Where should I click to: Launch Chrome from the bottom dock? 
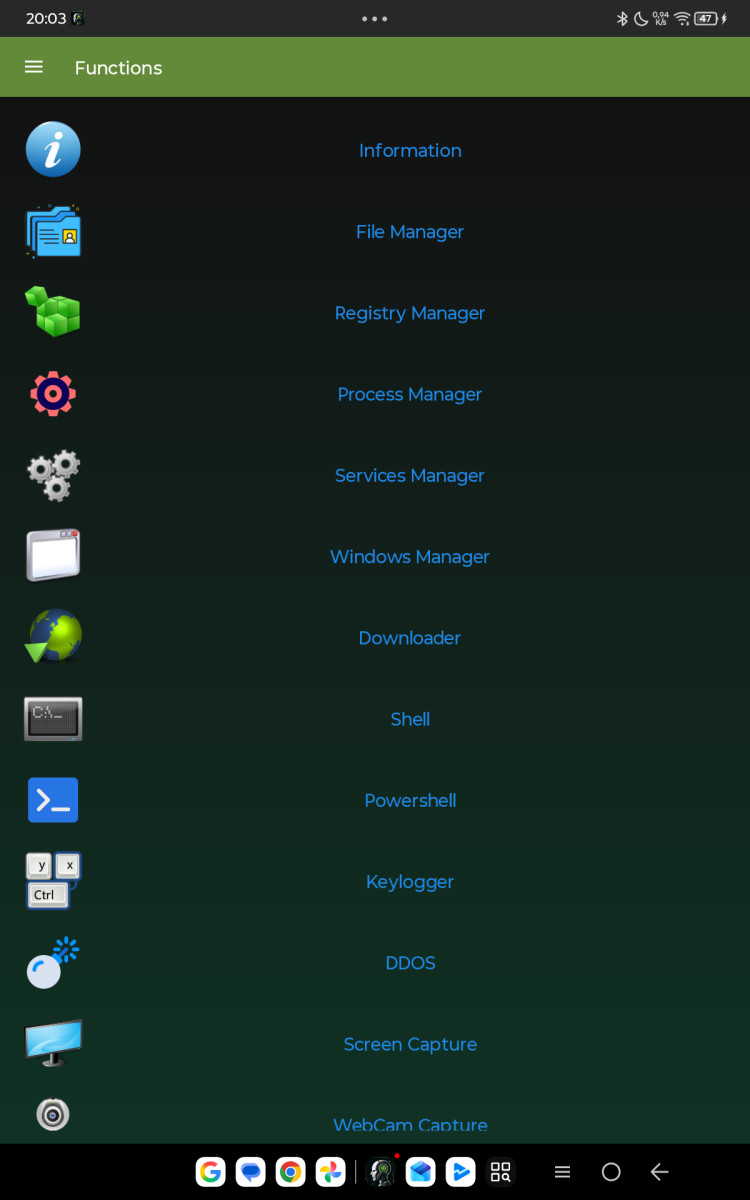[x=291, y=1172]
